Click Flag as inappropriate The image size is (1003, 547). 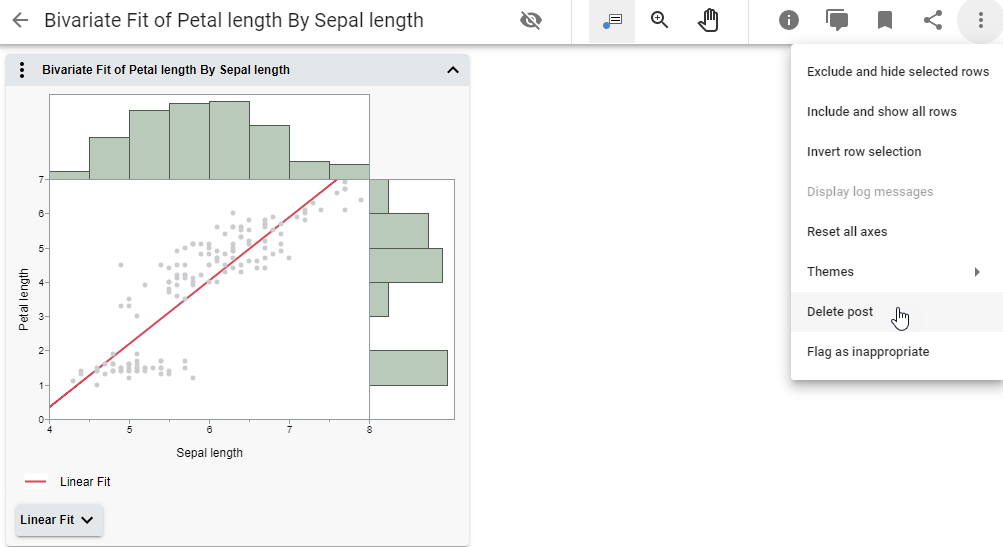(868, 352)
